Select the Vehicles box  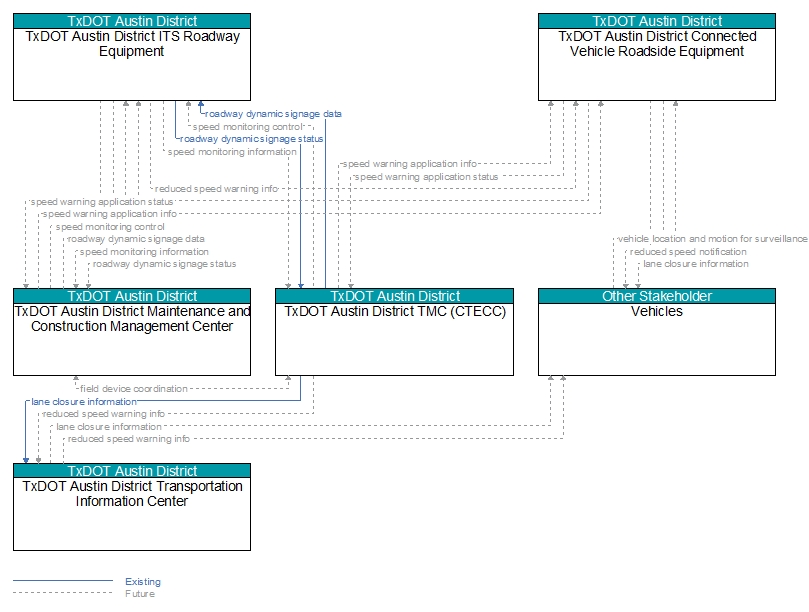(x=657, y=332)
